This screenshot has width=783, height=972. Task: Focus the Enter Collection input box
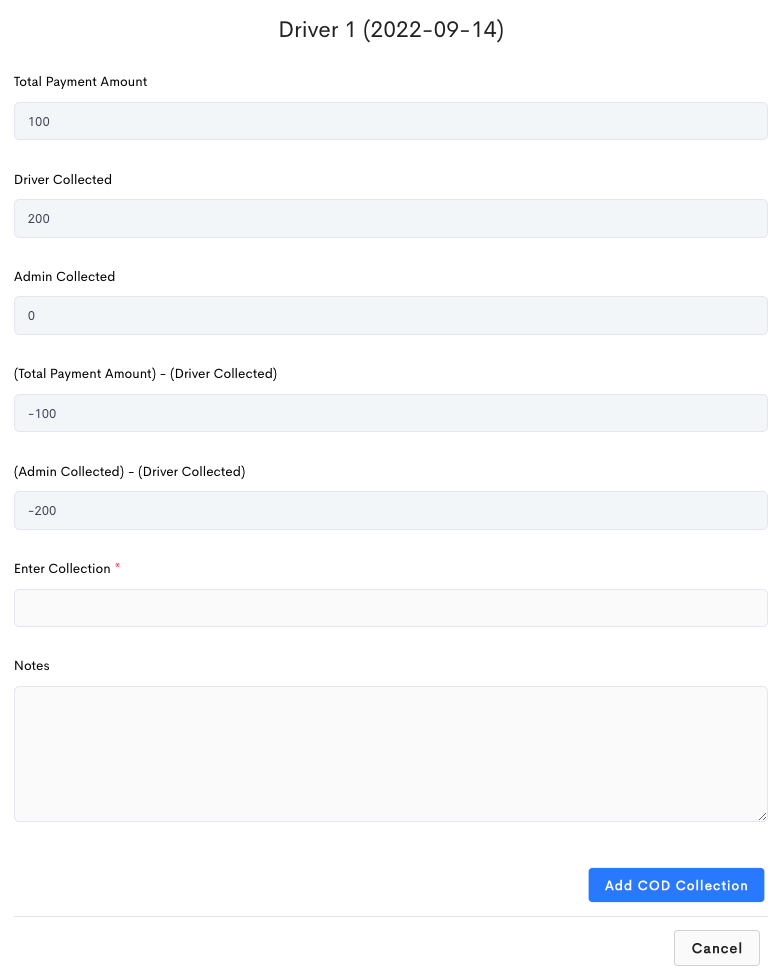(391, 608)
